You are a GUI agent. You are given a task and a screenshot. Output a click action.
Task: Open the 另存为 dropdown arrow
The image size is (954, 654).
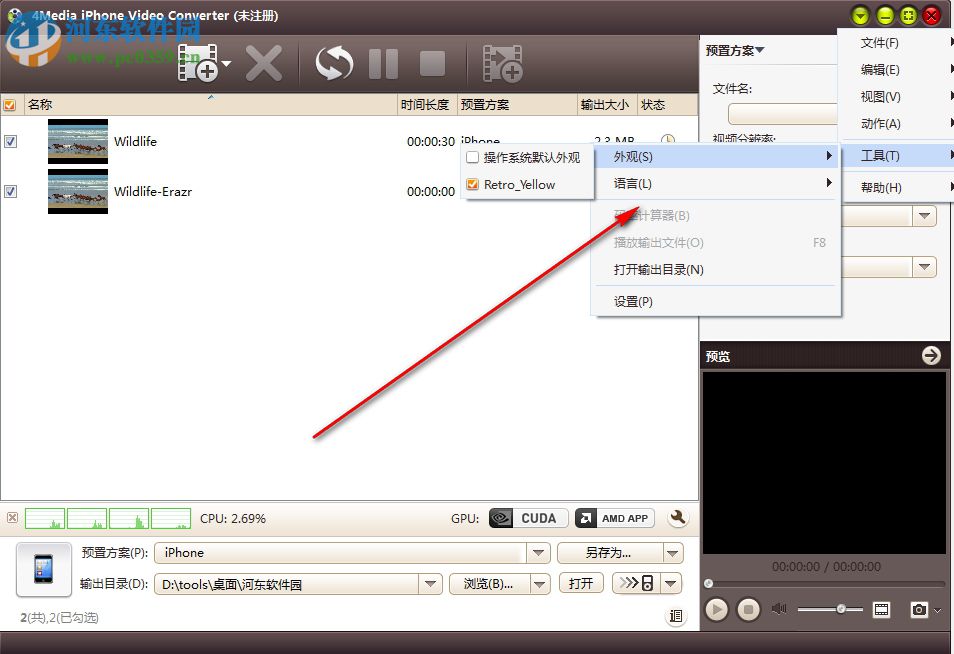click(673, 552)
